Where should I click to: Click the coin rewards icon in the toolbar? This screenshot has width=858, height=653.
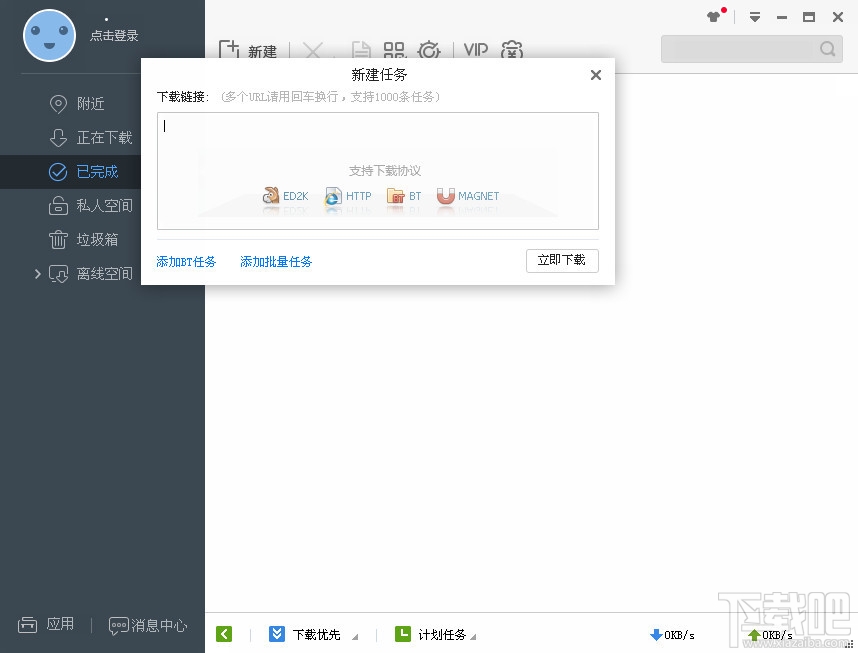(x=512, y=50)
